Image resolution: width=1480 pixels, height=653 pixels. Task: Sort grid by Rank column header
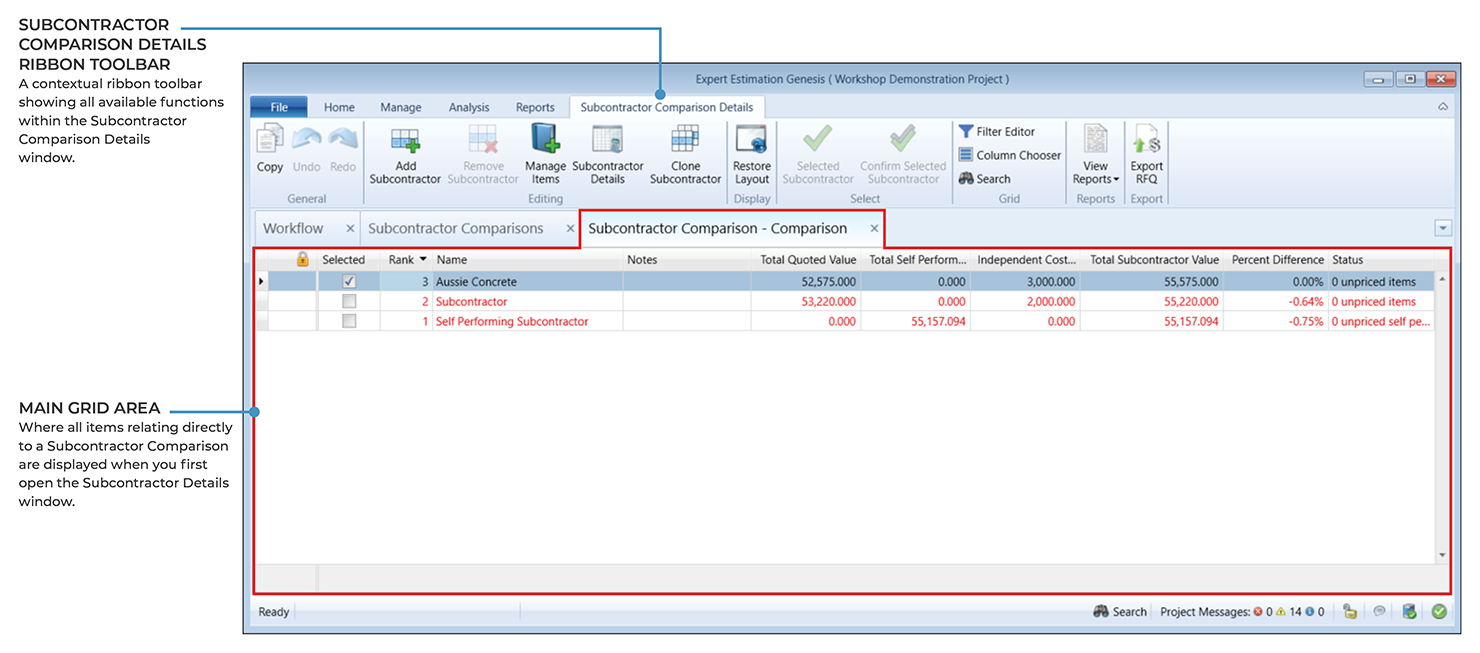[401, 260]
